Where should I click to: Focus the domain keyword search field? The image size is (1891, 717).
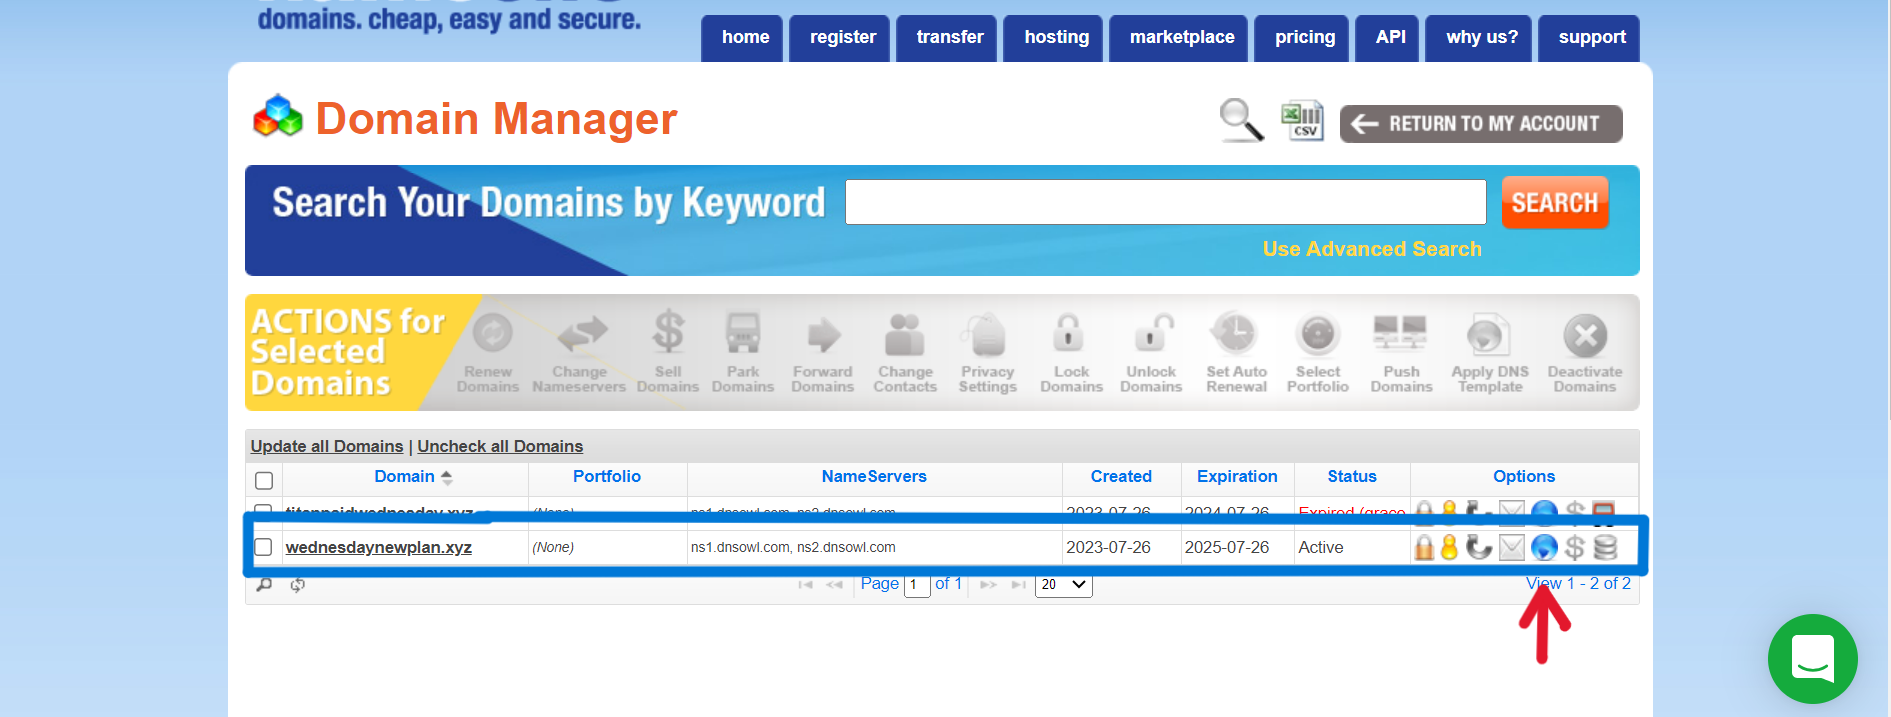1166,202
